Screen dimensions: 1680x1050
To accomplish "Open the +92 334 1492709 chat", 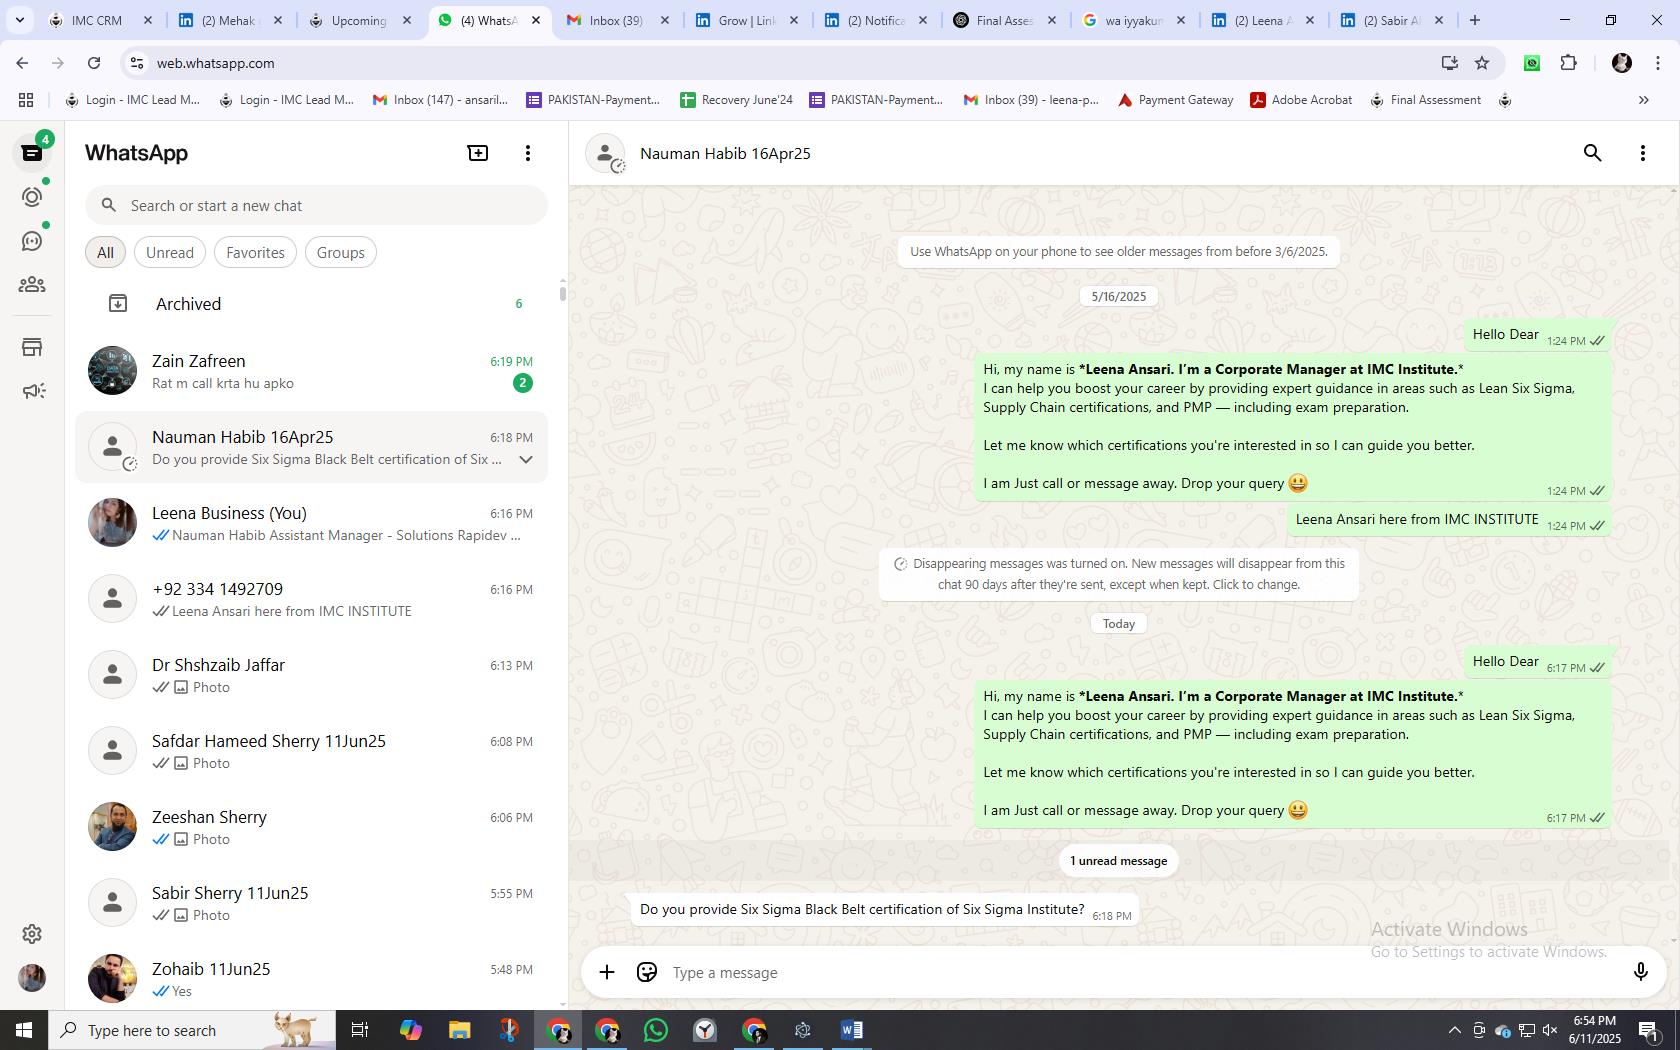I will point(312,599).
